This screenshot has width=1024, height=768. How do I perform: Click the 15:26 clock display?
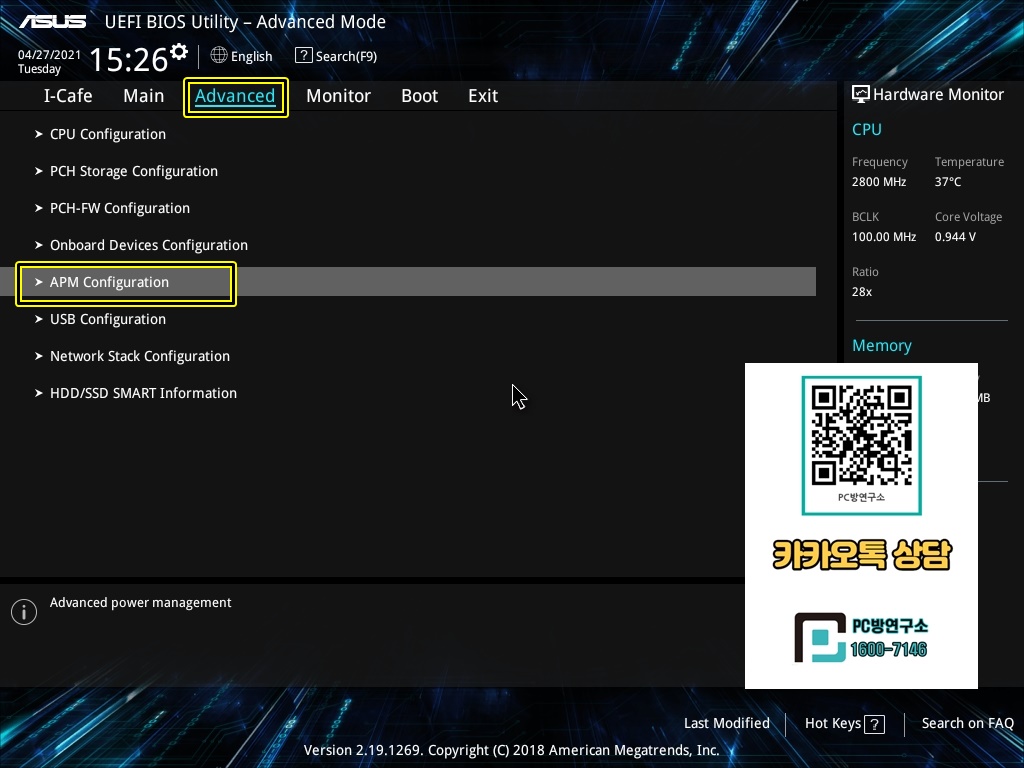coord(129,59)
